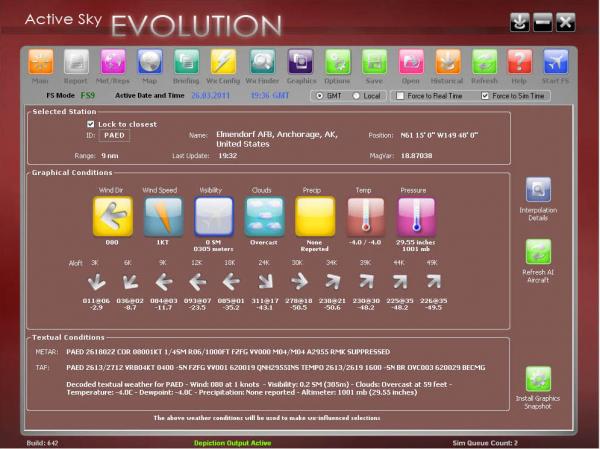
Task: Click the yellow Precip condition tile
Action: (x=315, y=216)
